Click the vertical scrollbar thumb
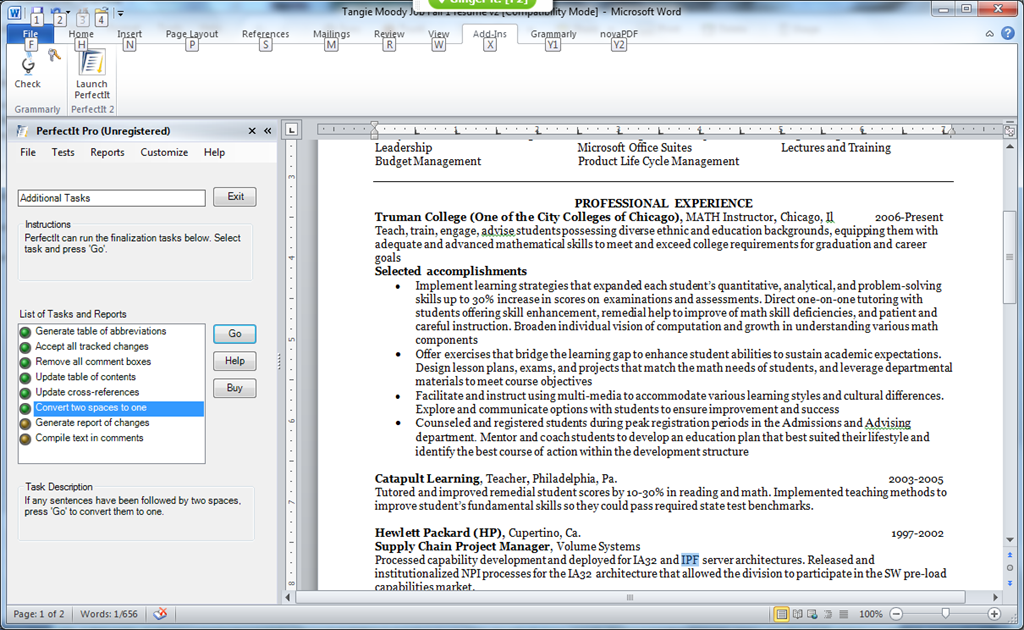1024x630 pixels. coord(1010,257)
